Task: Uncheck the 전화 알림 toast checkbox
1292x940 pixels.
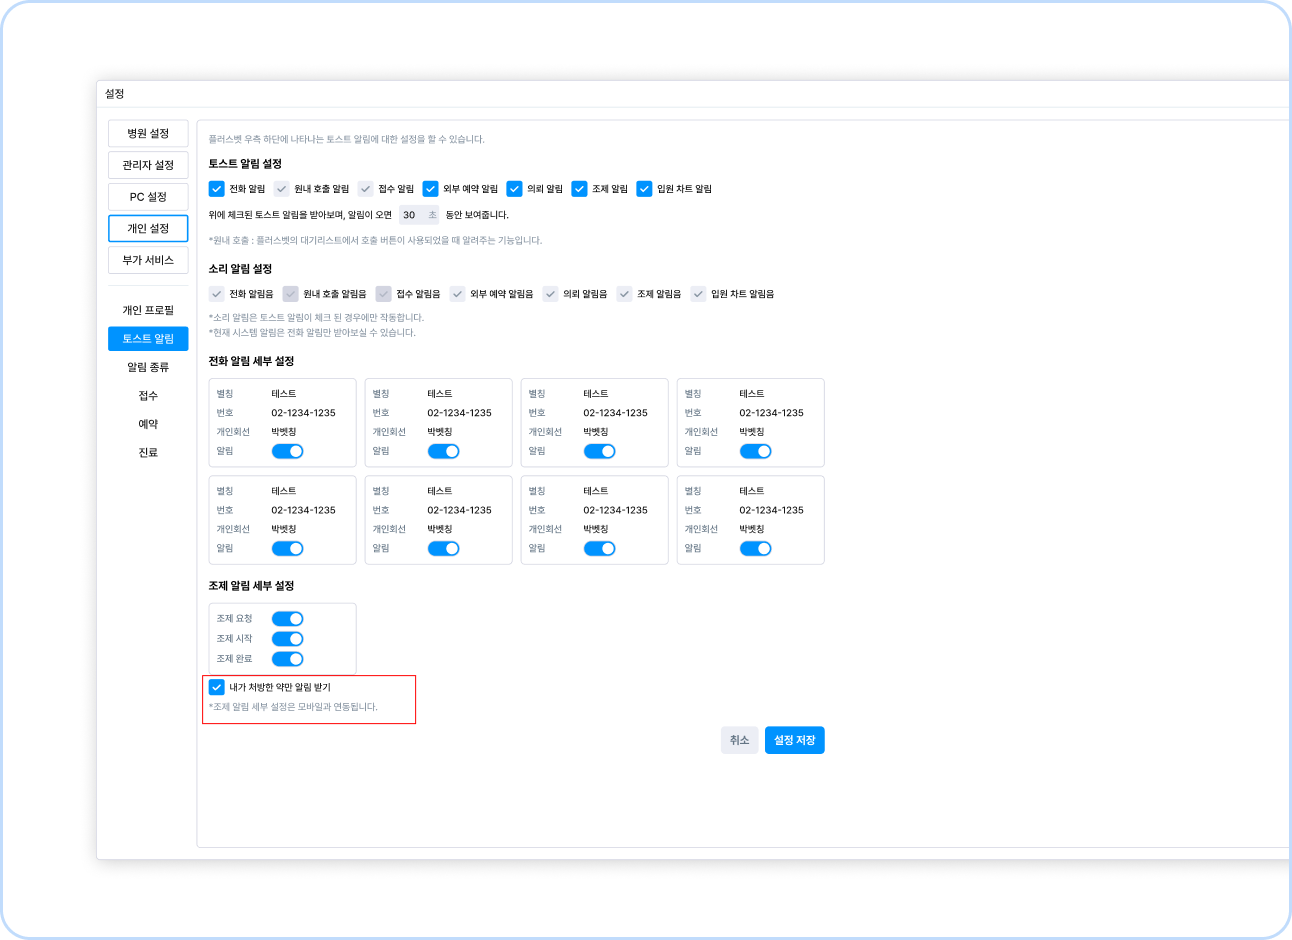Action: 216,189
